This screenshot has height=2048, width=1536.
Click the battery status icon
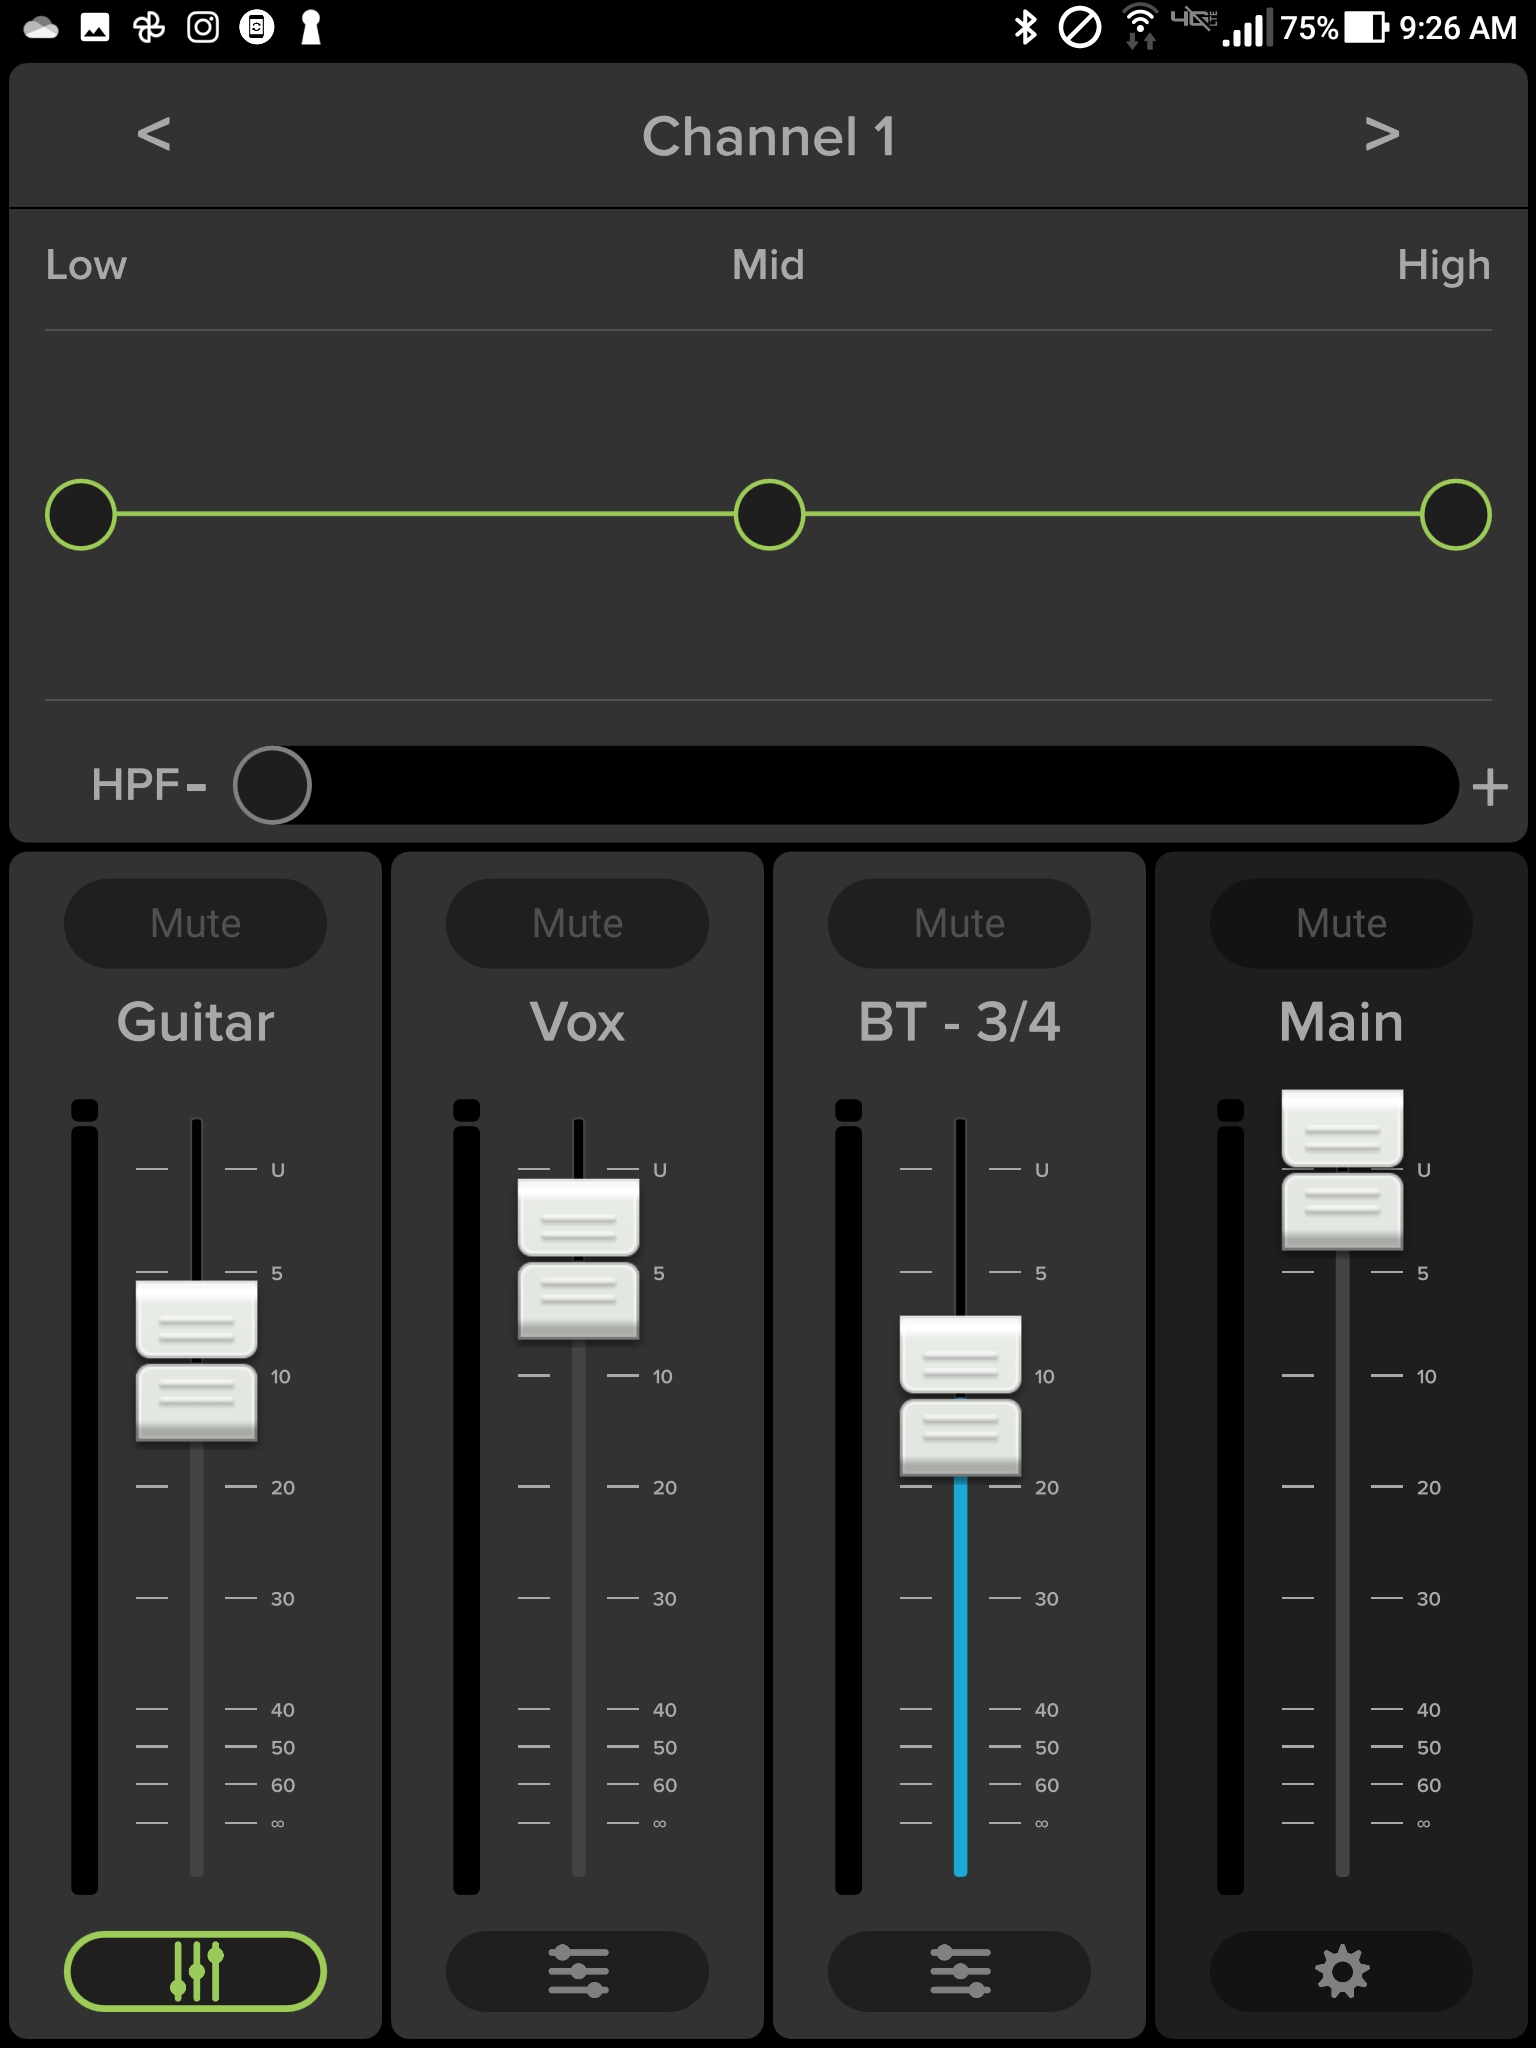point(1366,27)
